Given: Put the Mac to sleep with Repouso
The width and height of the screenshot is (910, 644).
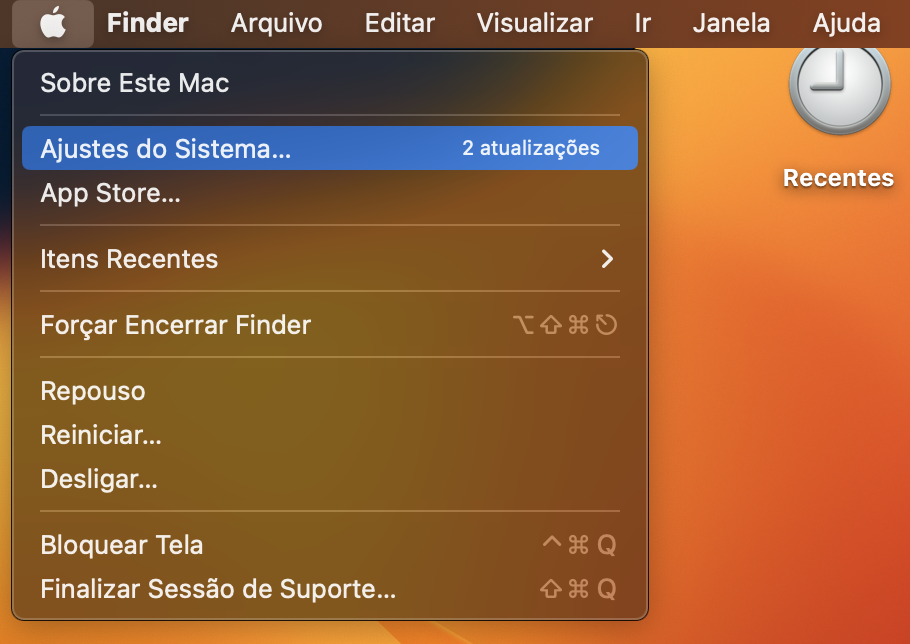Looking at the screenshot, I should [93, 391].
